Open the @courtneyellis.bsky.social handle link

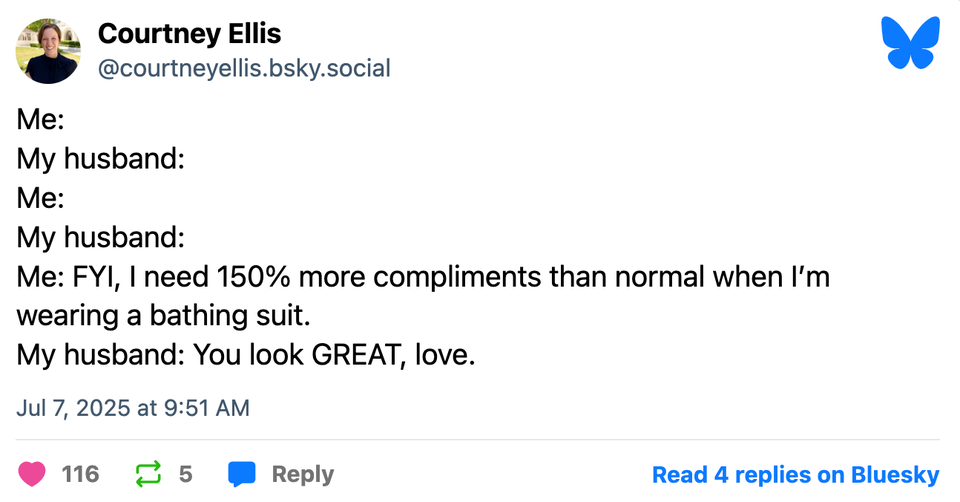pyautogui.click(x=243, y=68)
